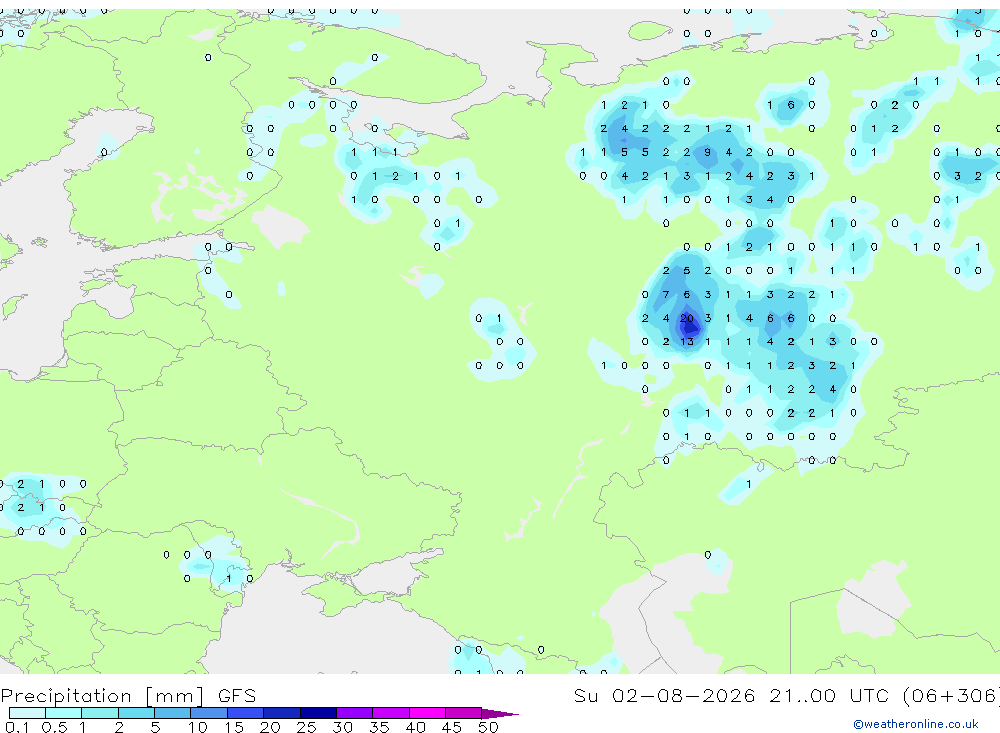Click the '10' label under the legend bar

[198, 727]
